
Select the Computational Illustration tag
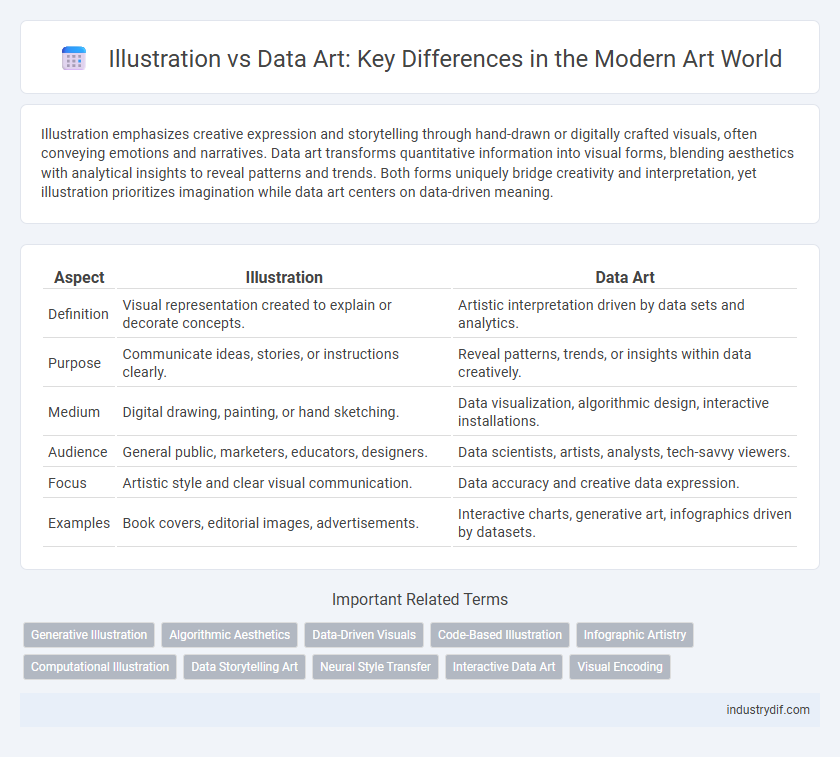coord(100,667)
